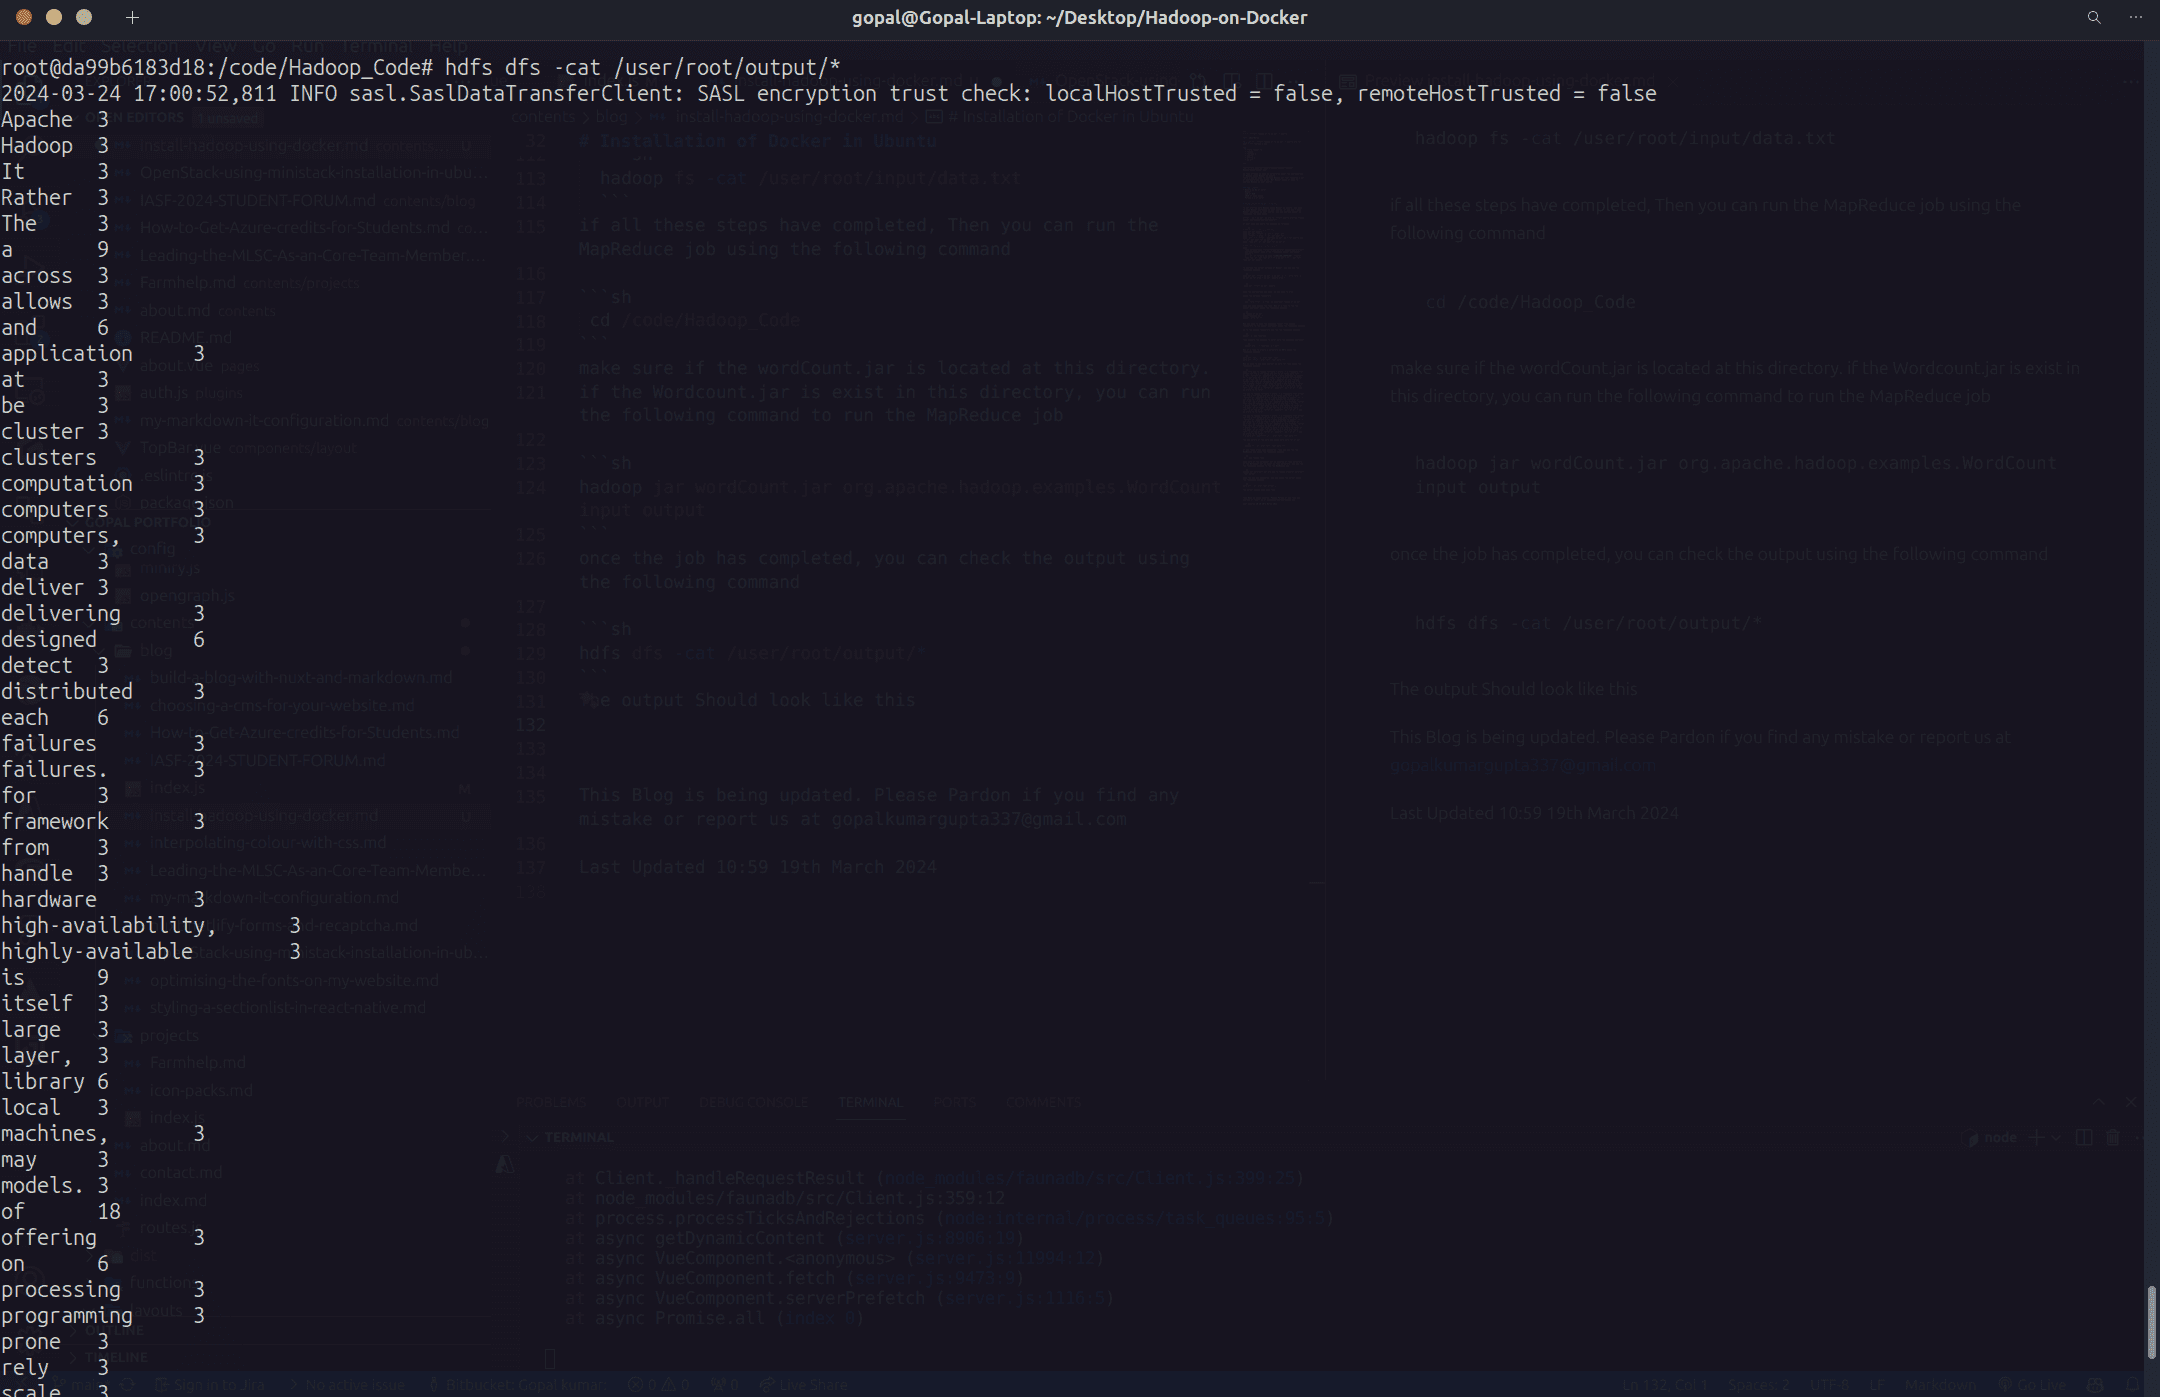Image resolution: width=2160 pixels, height=1397 pixels.
Task: Click output row 'programming 3'
Action: pos(103,1315)
